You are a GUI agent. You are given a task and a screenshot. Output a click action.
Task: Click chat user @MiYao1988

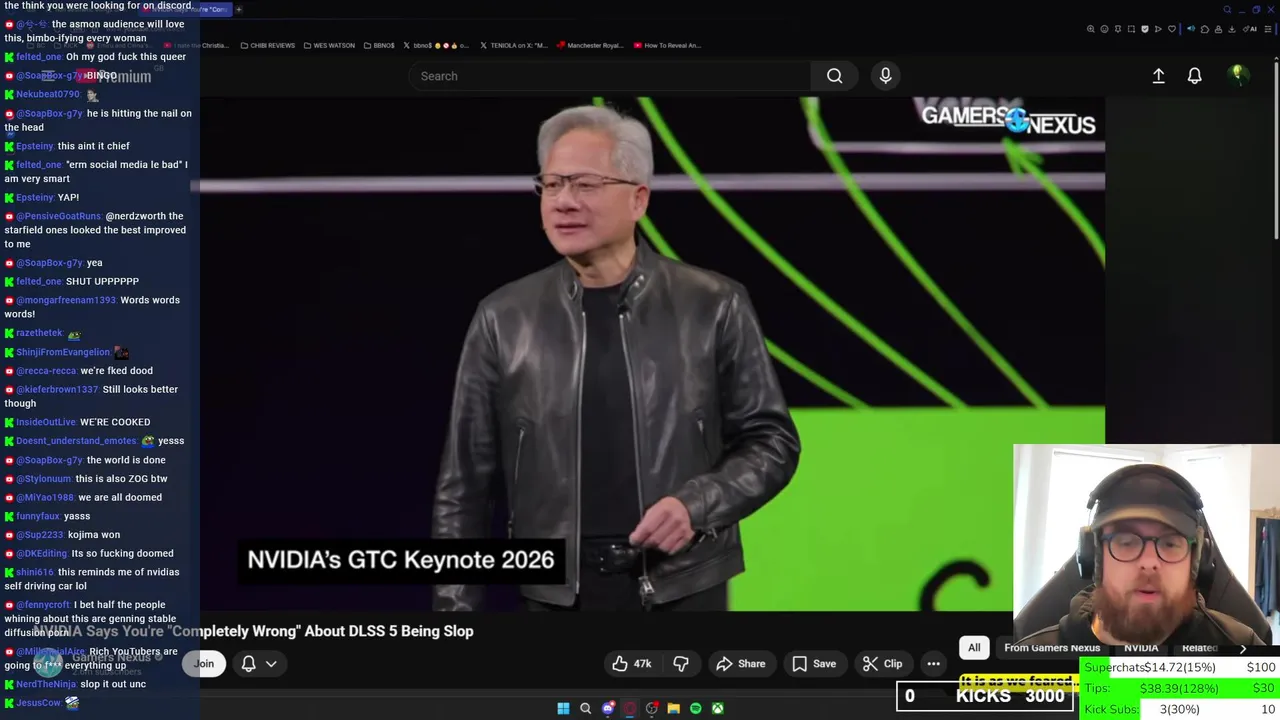[x=45, y=497]
